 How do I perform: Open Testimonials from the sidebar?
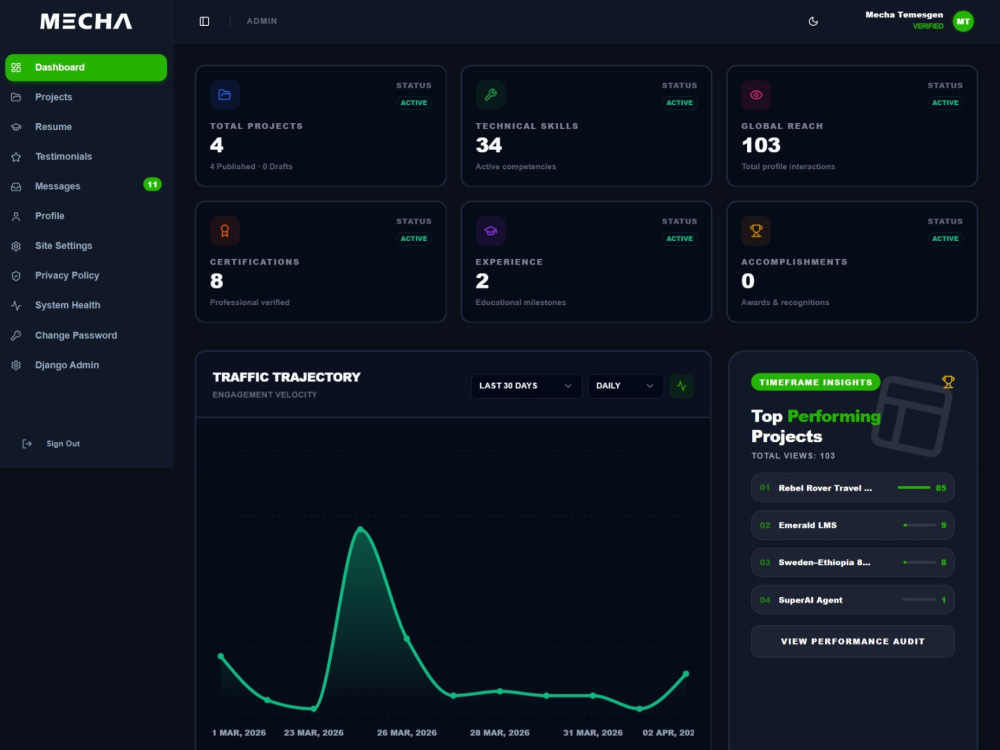pos(86,157)
